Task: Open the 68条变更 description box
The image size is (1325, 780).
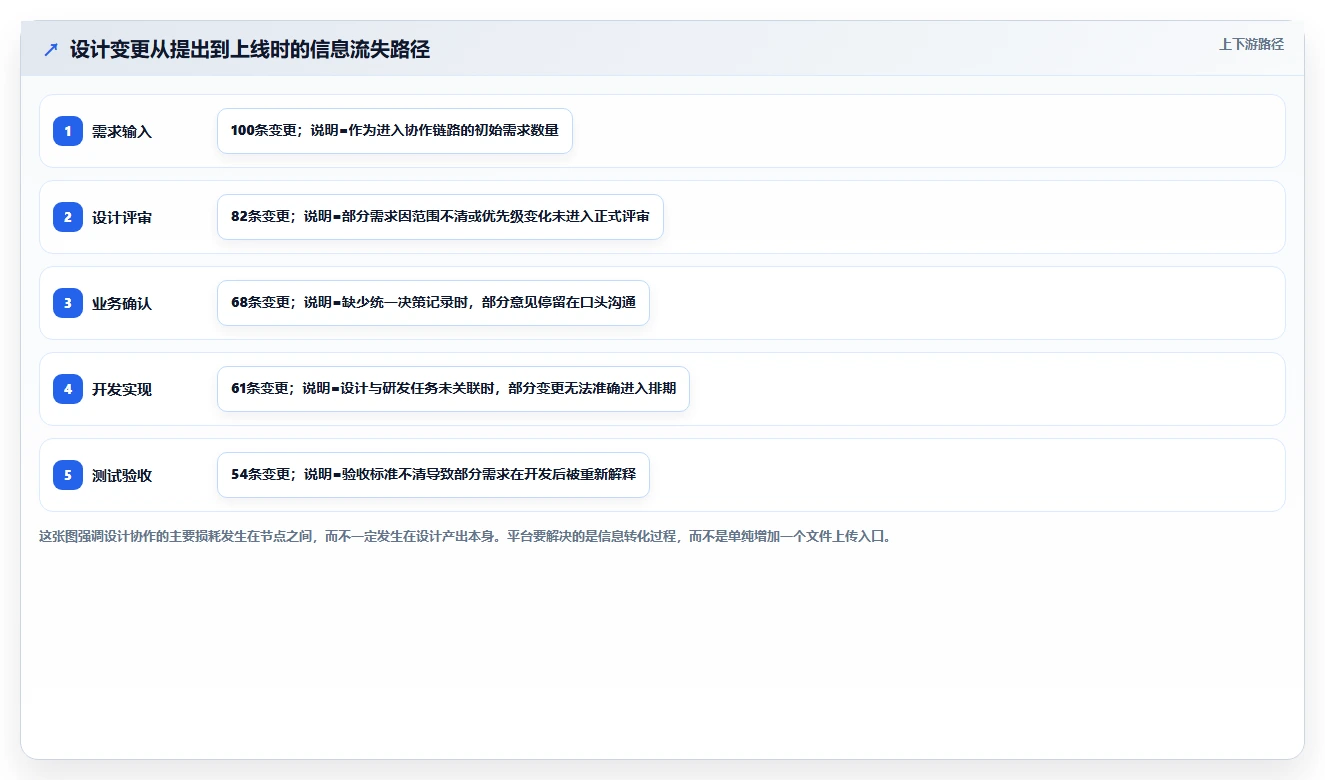Action: click(433, 303)
